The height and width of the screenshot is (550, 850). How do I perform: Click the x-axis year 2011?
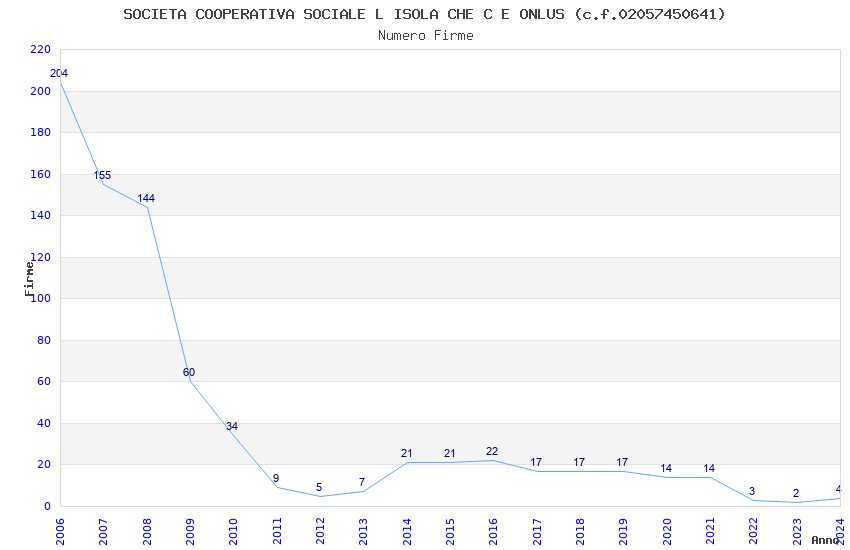(x=276, y=532)
